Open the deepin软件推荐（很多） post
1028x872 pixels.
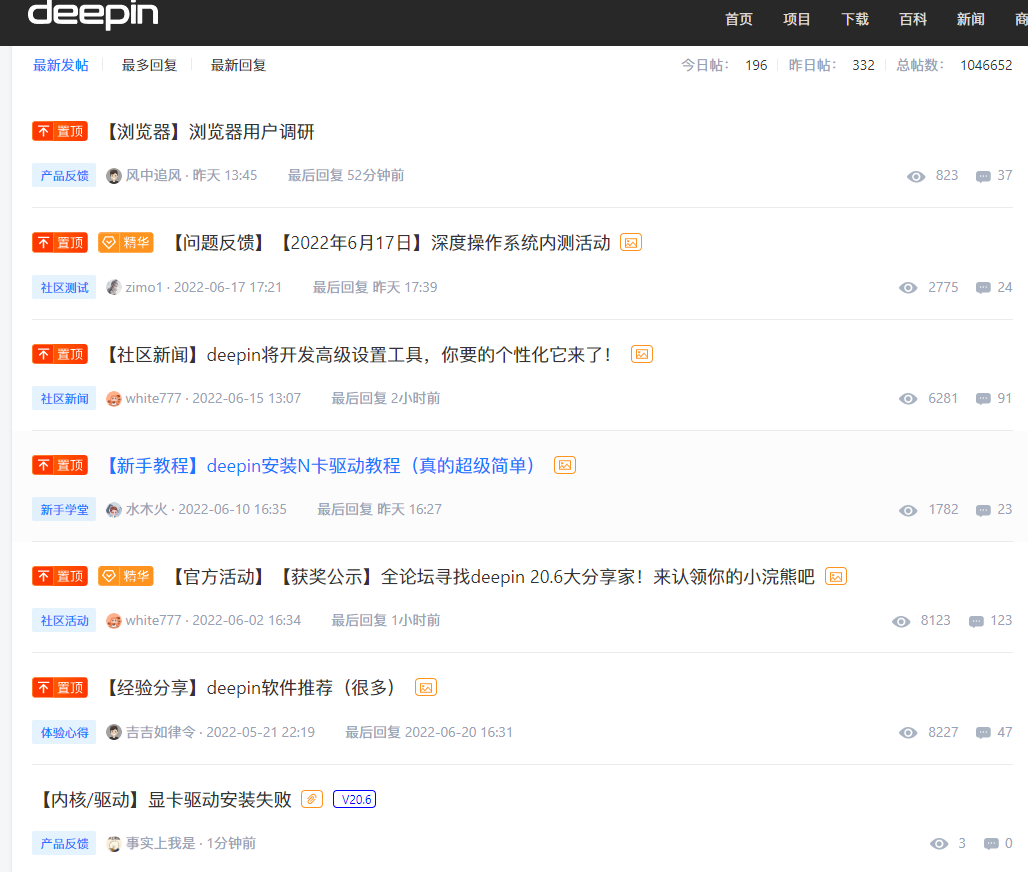(252, 688)
